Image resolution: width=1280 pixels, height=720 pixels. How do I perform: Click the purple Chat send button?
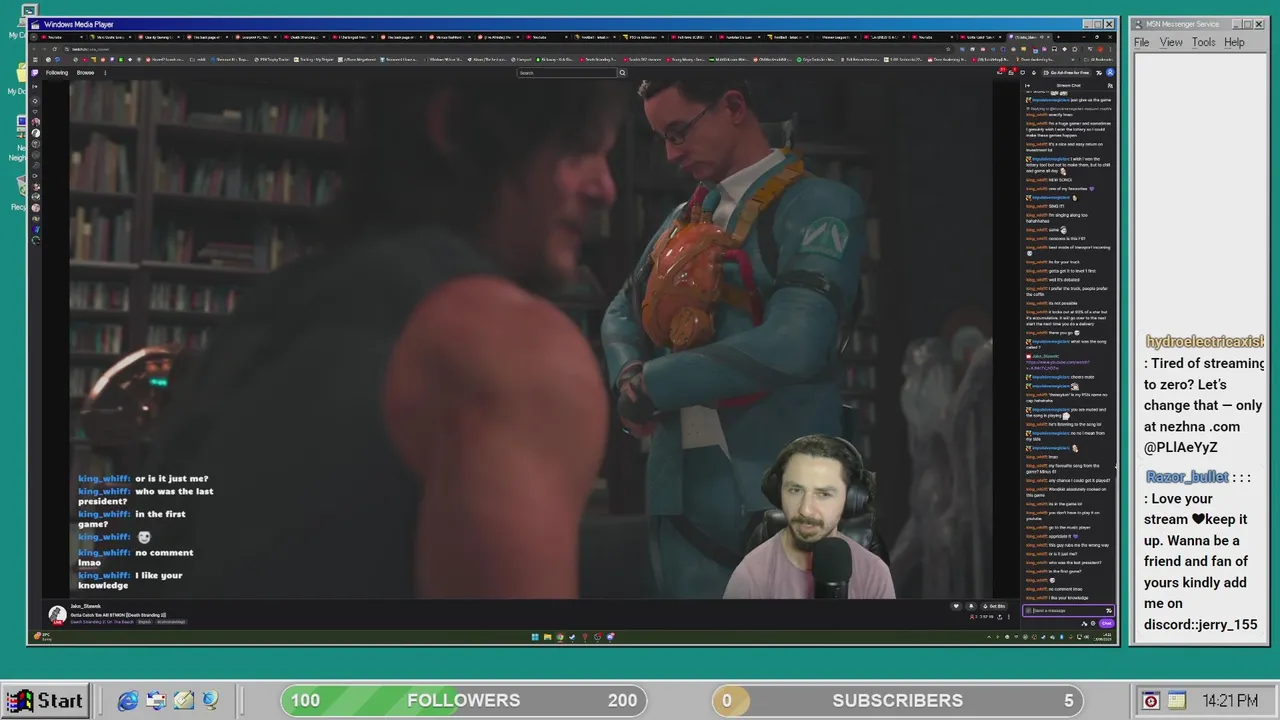(1106, 623)
